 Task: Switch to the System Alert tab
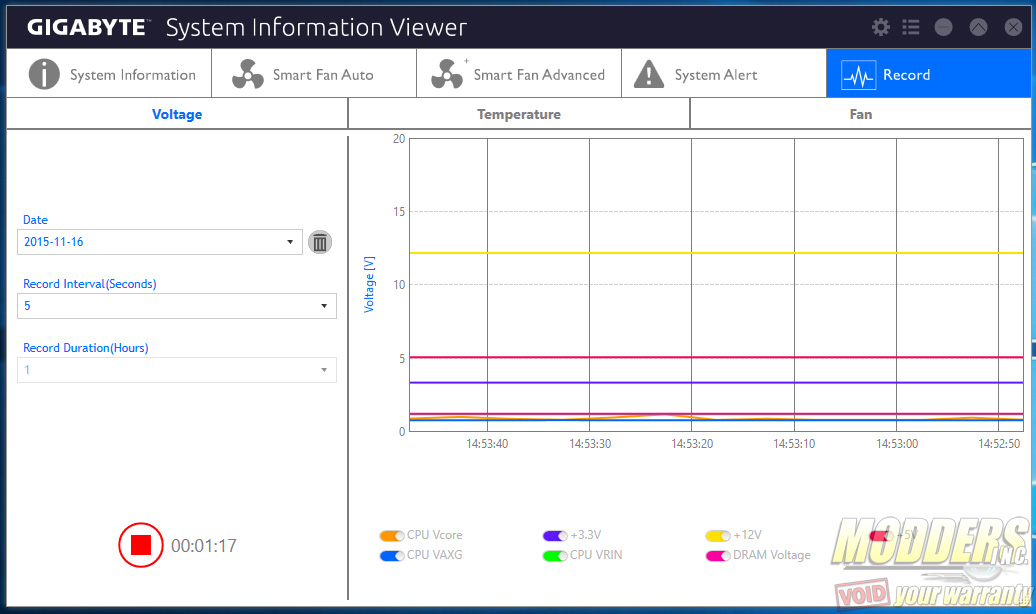723,74
